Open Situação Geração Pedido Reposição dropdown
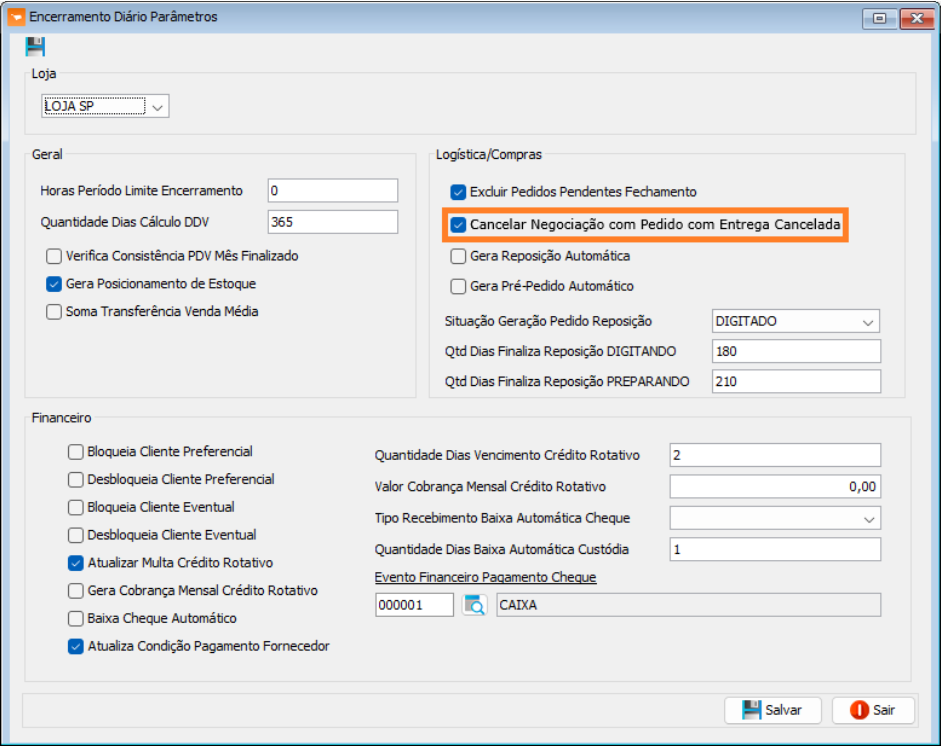Screen dimensions: 942x748 pos(866,321)
